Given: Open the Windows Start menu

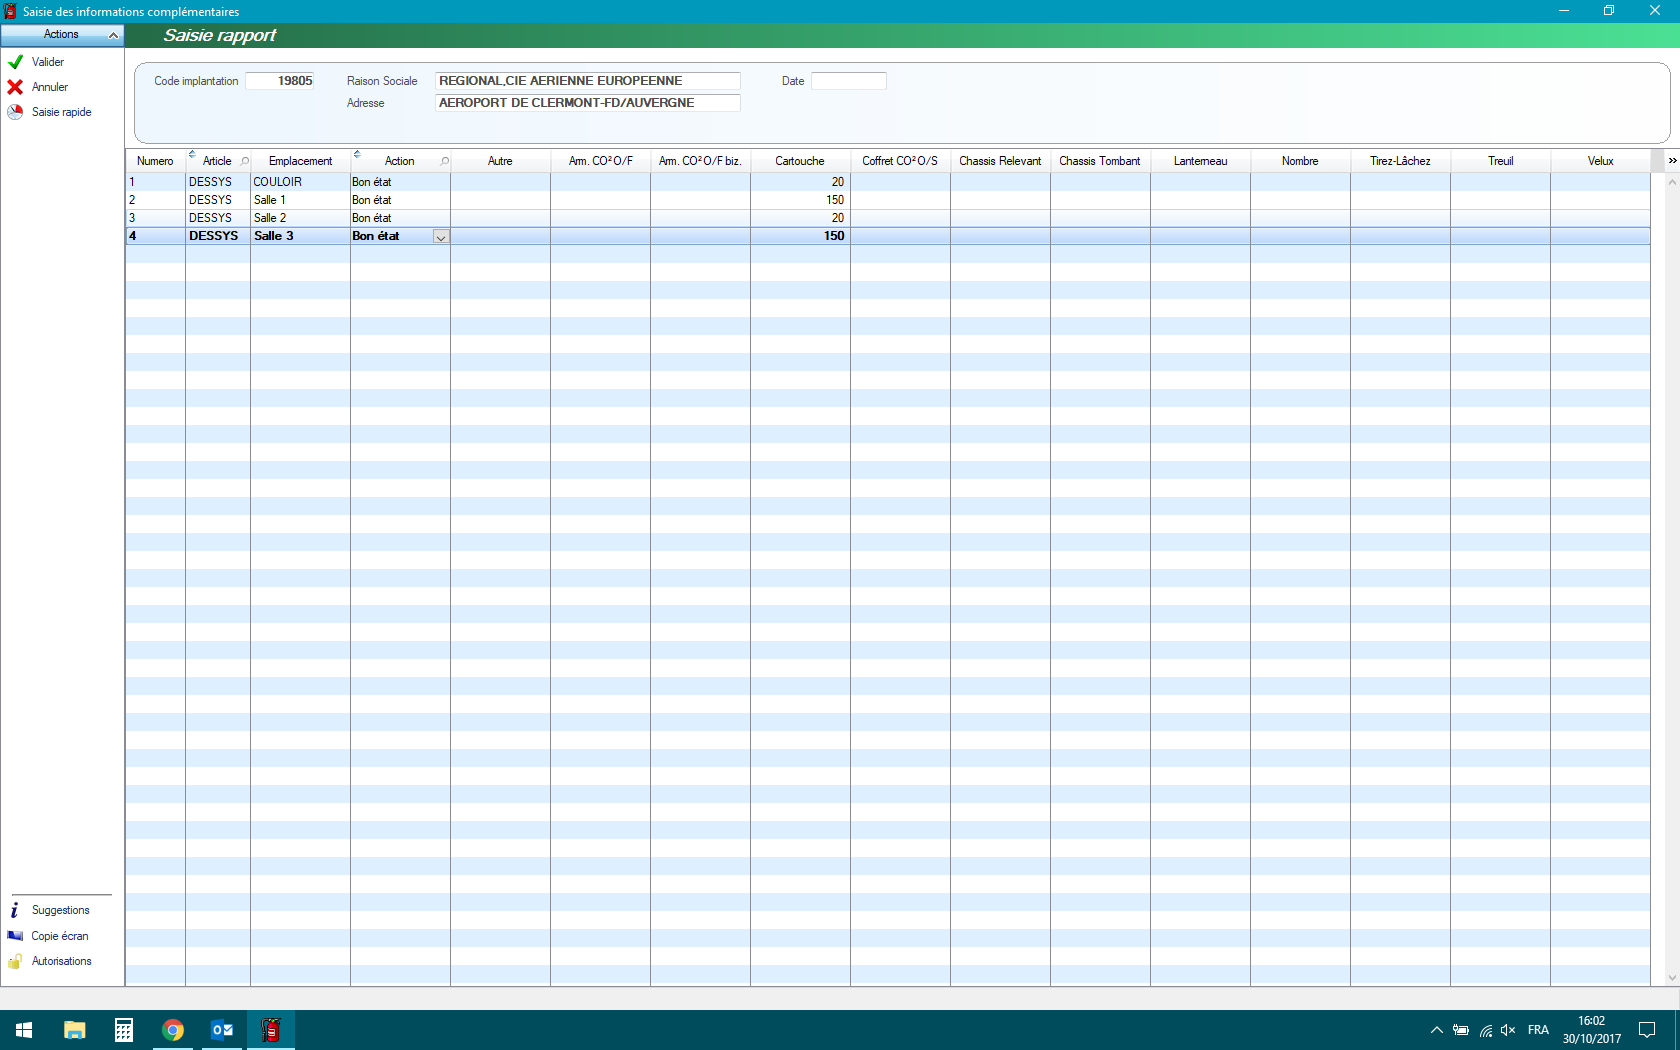Looking at the screenshot, I should click(x=24, y=1030).
